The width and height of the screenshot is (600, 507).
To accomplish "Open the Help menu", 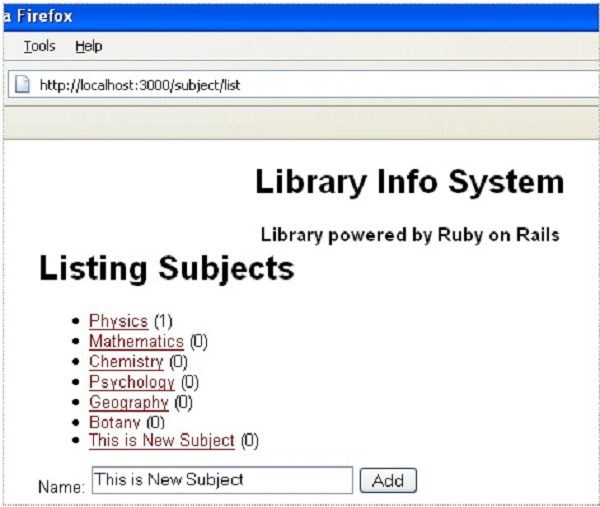I will (x=88, y=46).
